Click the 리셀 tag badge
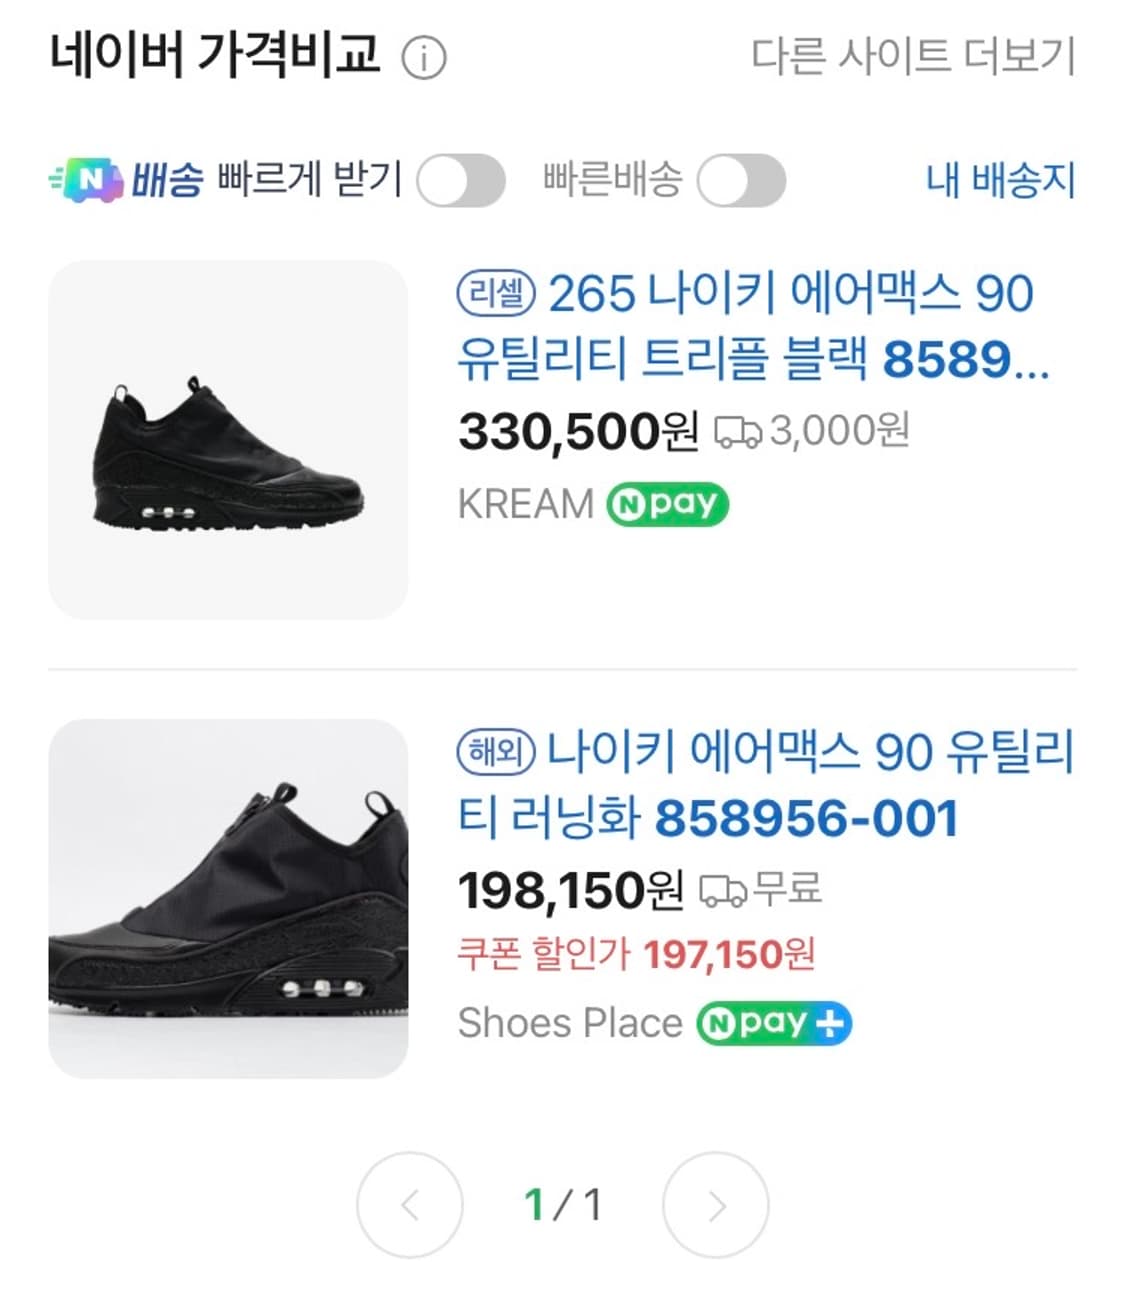Image resolution: width=1125 pixels, height=1304 pixels. 497,293
